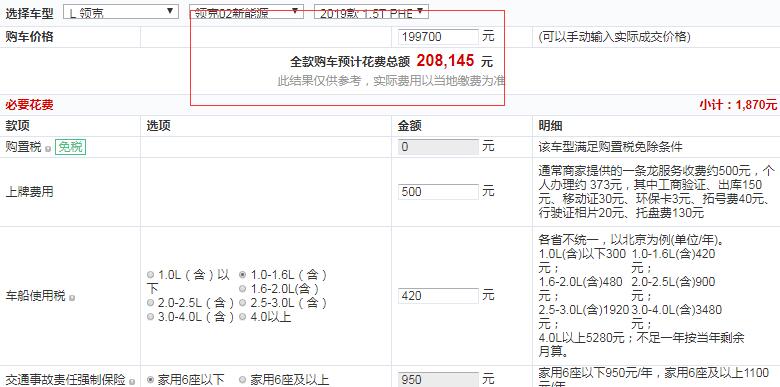
Task: Click the 明细 column header
Action: [x=550, y=126]
